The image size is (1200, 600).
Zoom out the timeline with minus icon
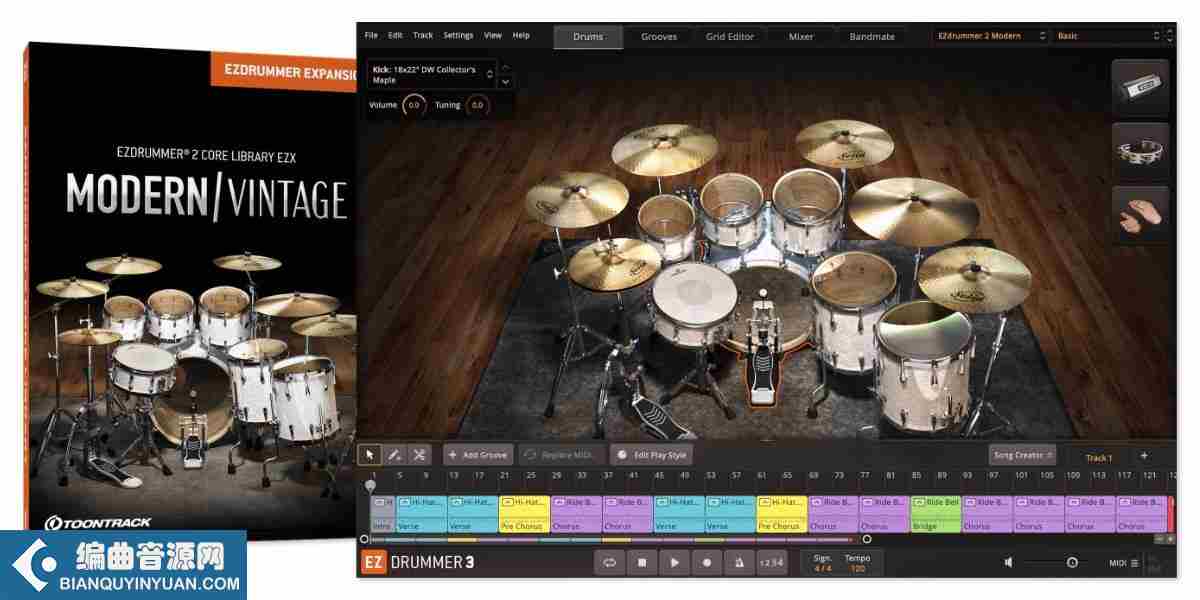[x=1159, y=539]
